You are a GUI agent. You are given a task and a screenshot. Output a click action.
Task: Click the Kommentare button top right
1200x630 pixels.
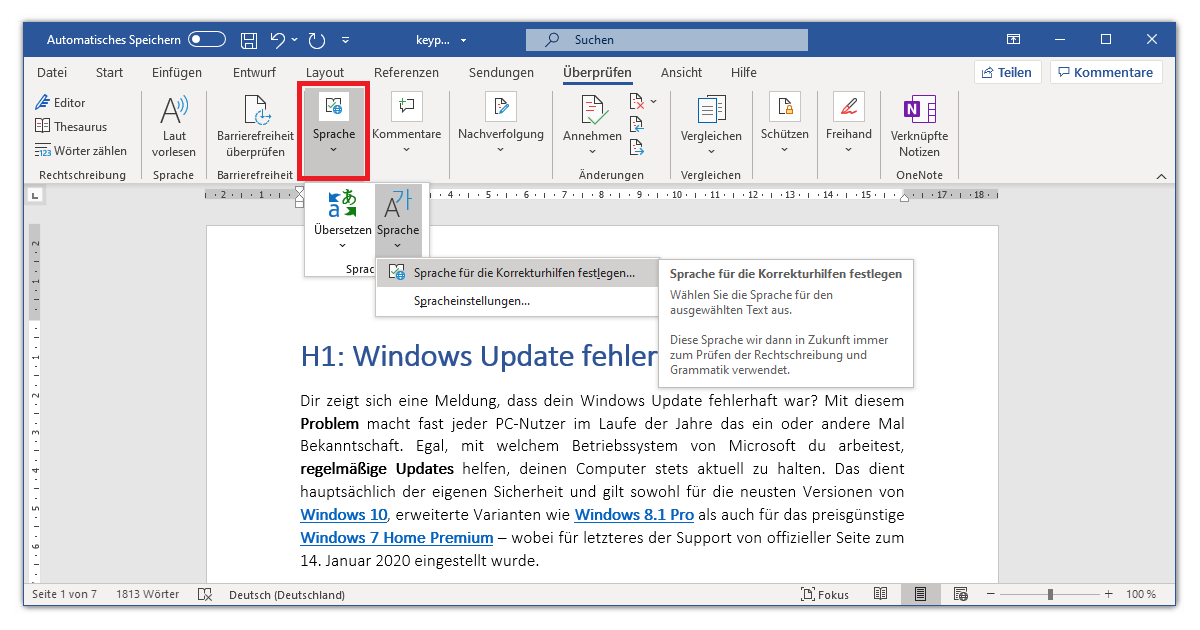pos(1107,72)
